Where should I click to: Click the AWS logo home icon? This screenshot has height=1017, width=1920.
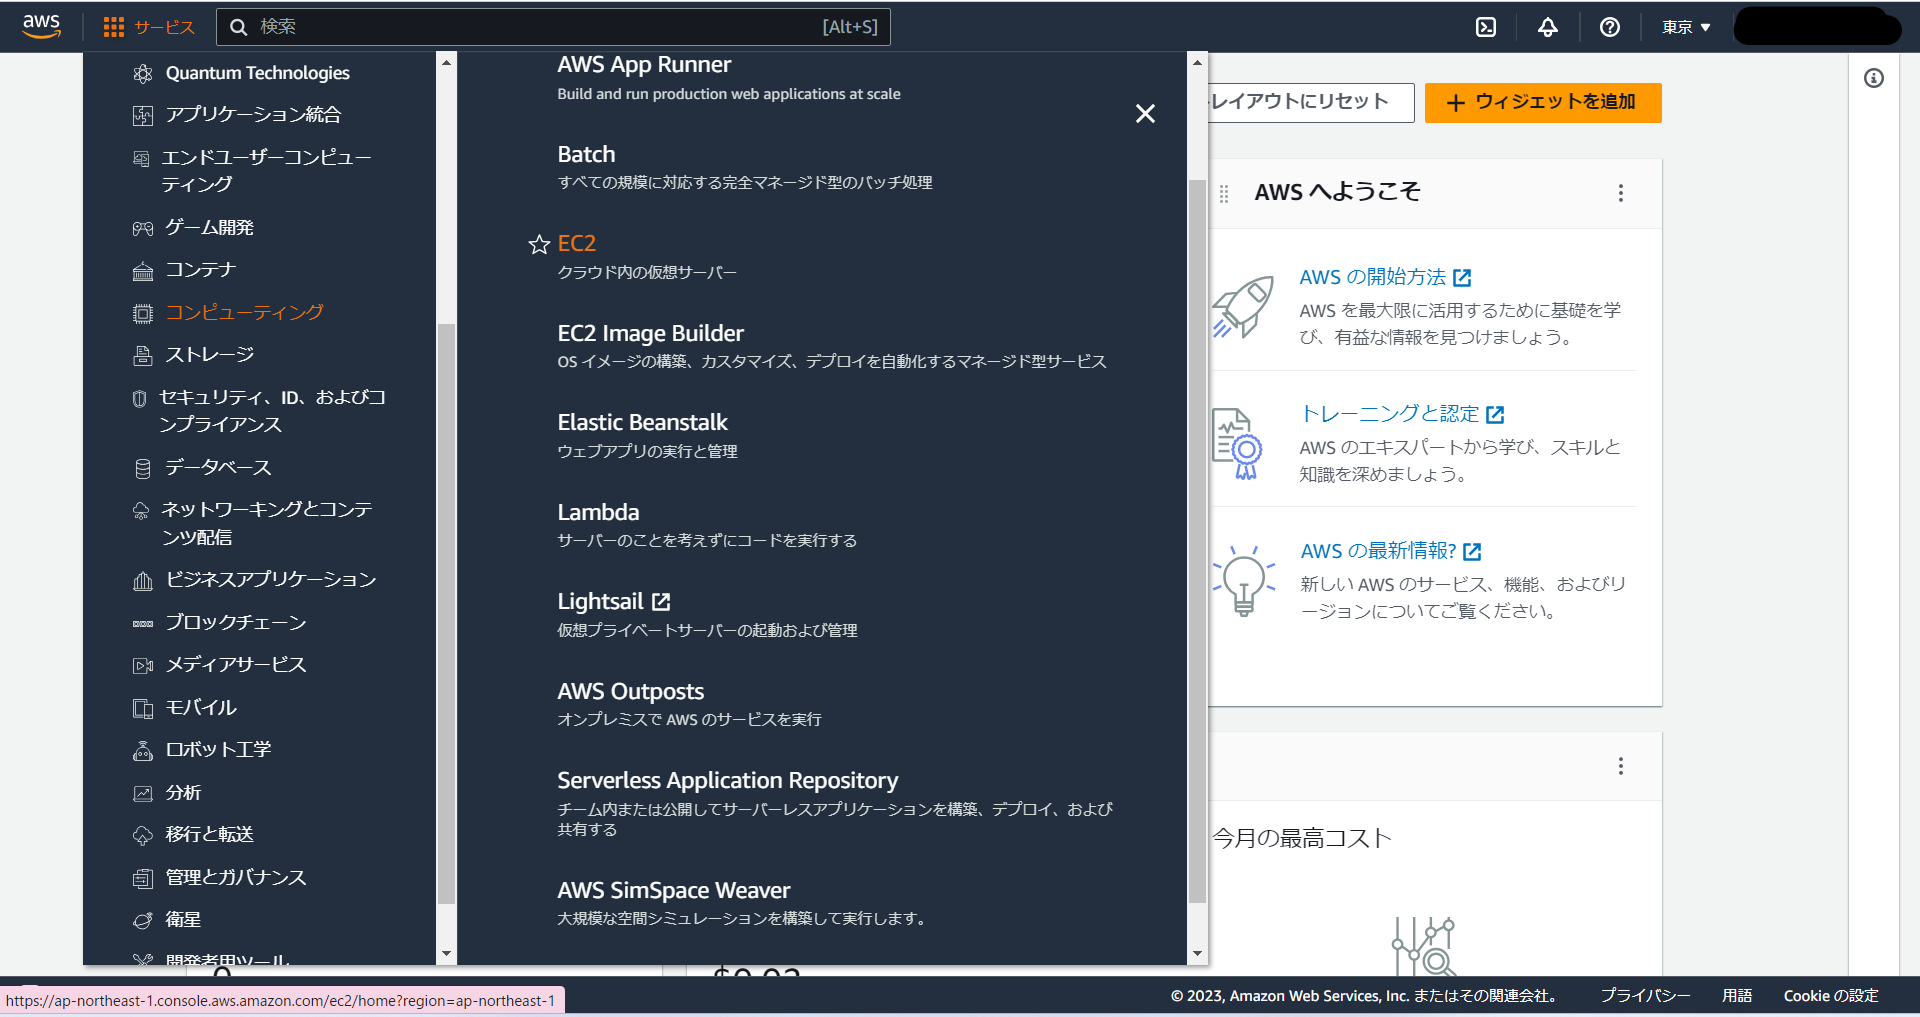tap(41, 26)
